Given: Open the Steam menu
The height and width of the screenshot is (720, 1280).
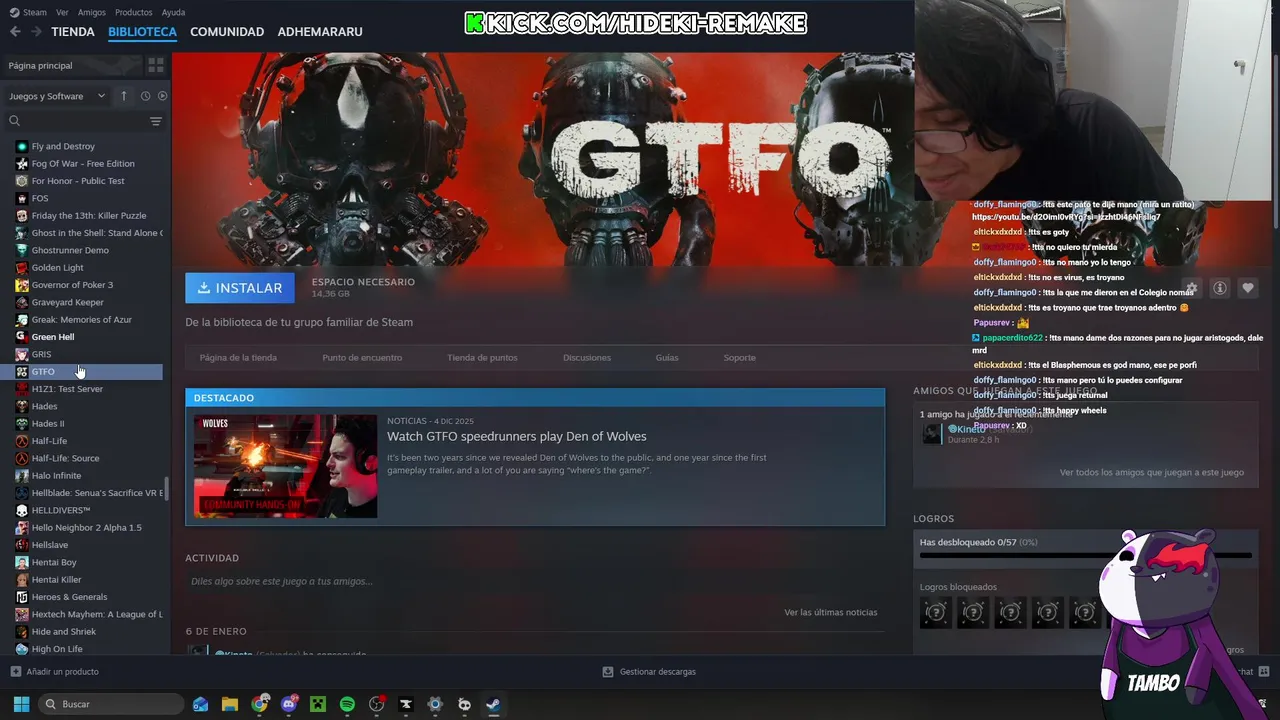Looking at the screenshot, I should (29, 12).
